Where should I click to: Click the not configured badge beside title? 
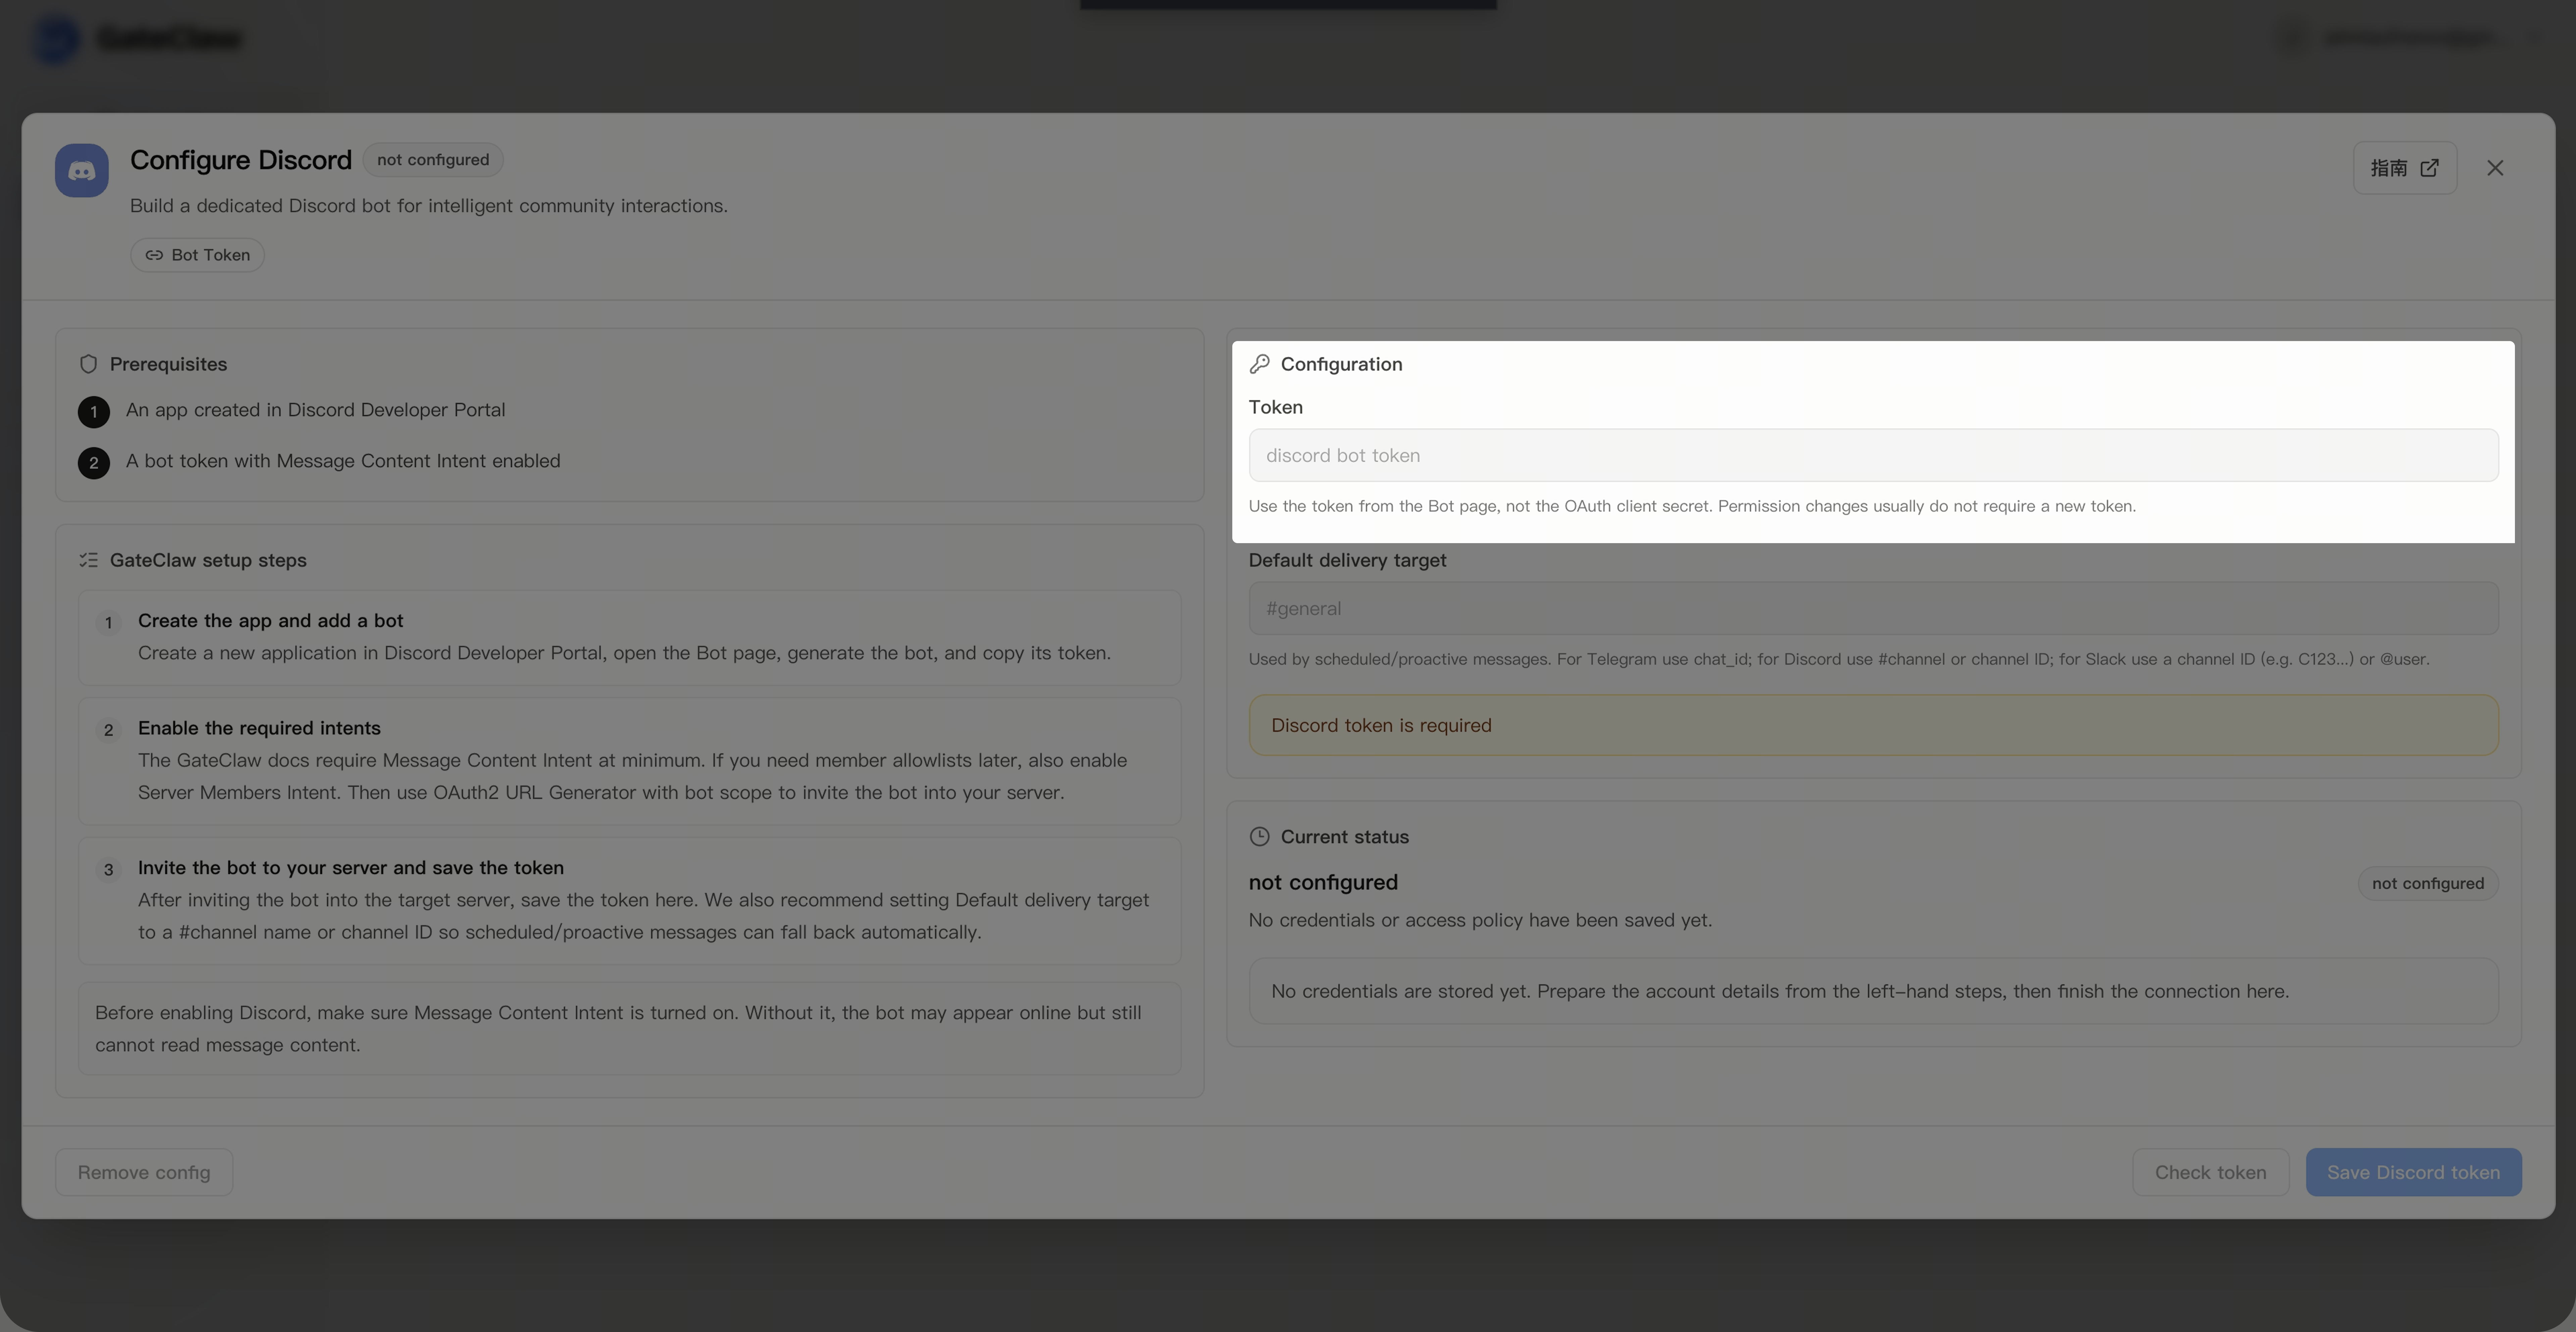(433, 160)
